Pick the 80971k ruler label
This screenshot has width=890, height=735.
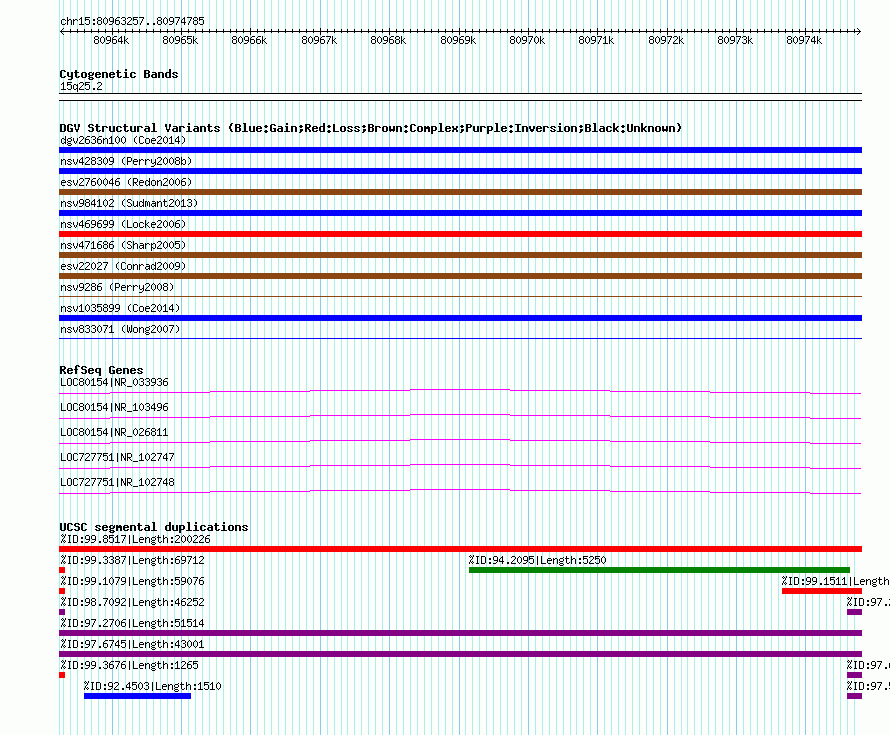[596, 40]
